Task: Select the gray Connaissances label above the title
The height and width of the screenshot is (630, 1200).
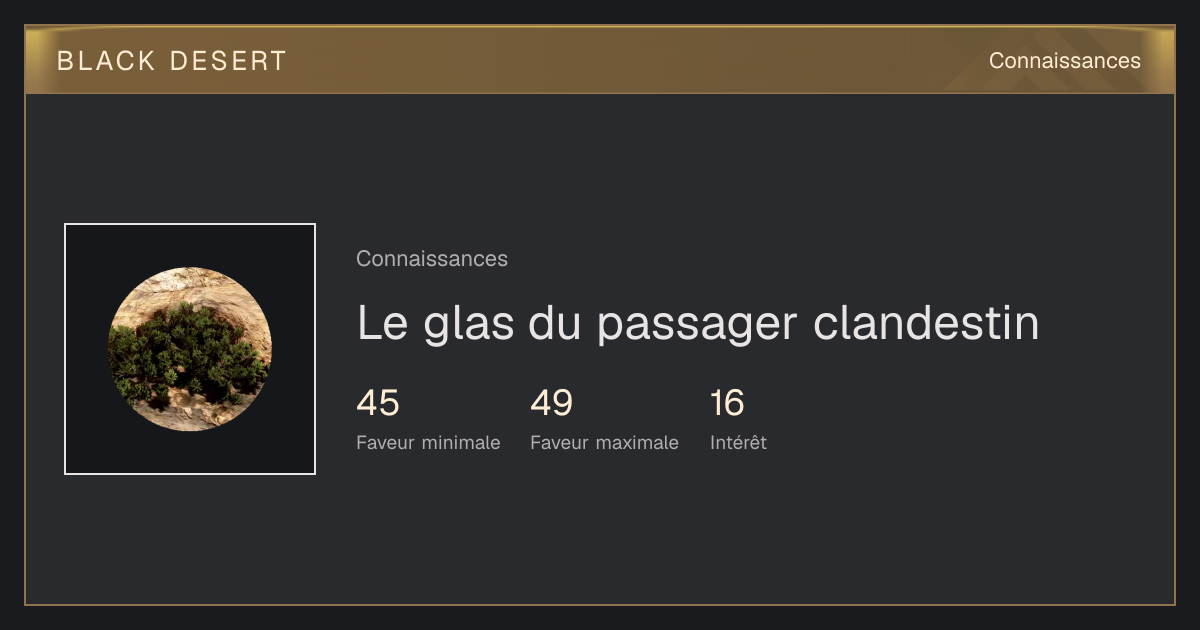Action: tap(432, 258)
